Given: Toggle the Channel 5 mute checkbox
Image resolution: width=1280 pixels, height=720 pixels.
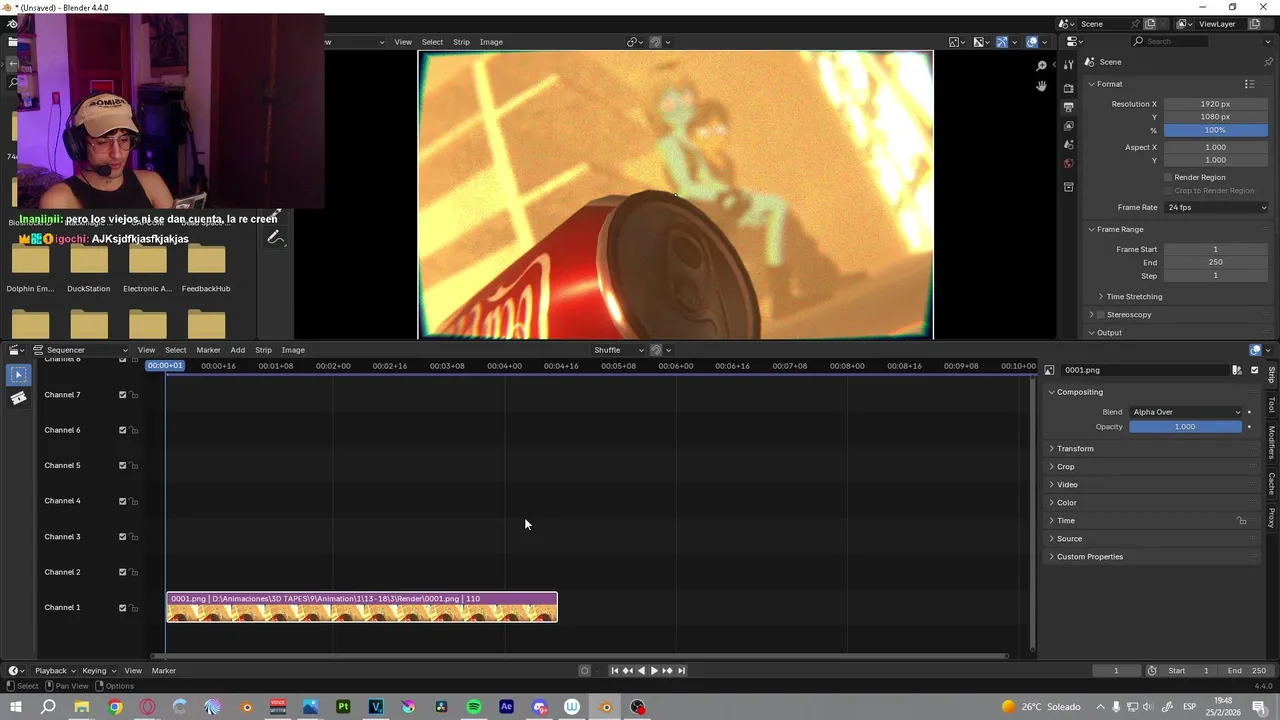Looking at the screenshot, I should [x=123, y=466].
